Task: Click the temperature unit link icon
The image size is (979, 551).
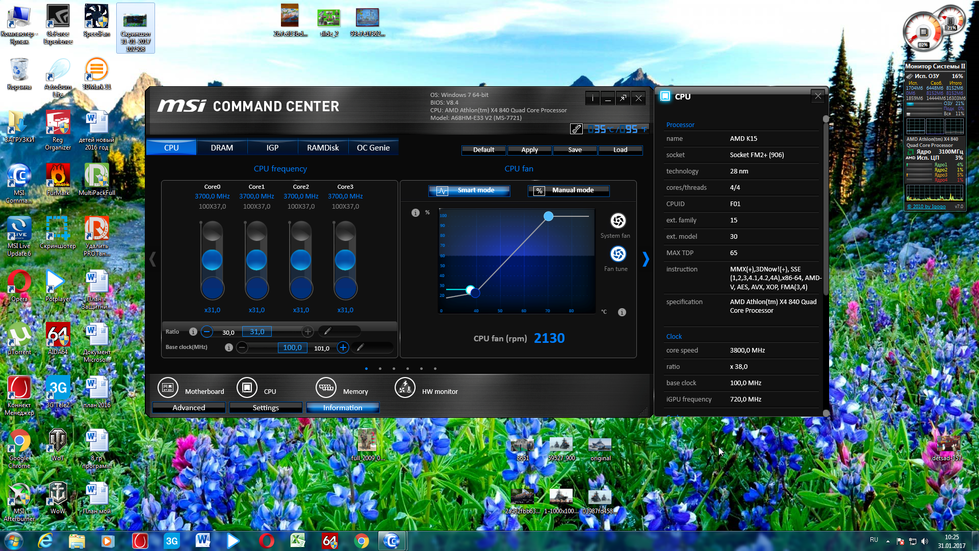Action: [x=576, y=129]
